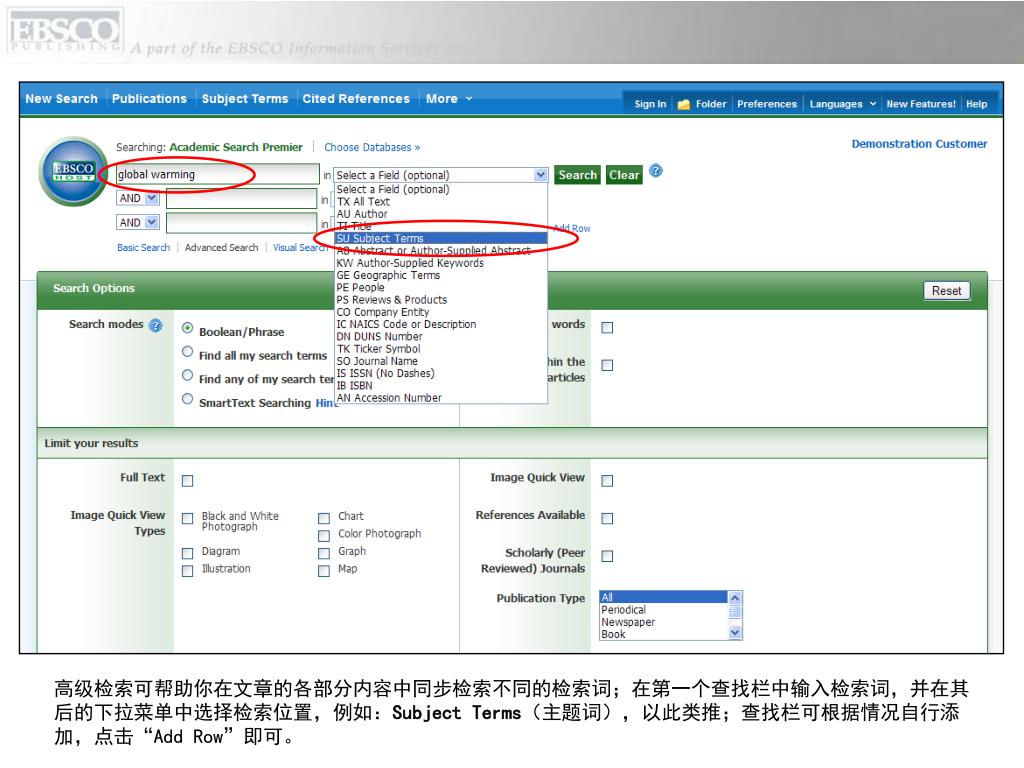The image size is (1024, 768).
Task: Click SmartText Searching Hint link
Action: coord(327,403)
